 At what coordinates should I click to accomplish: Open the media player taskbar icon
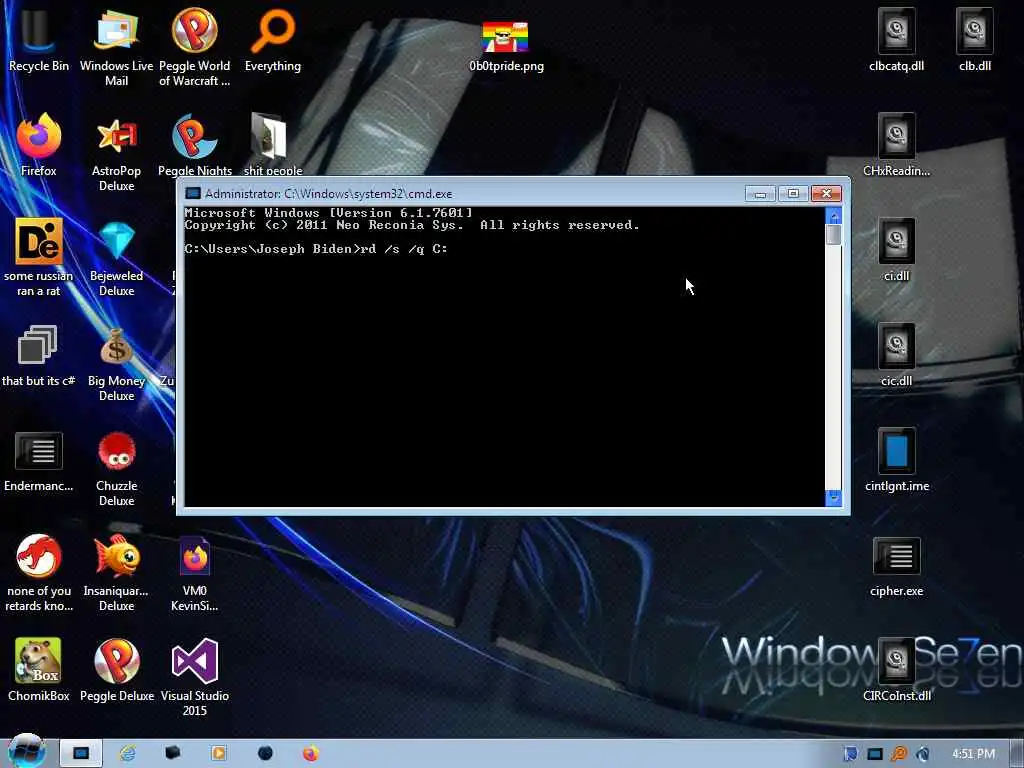218,753
